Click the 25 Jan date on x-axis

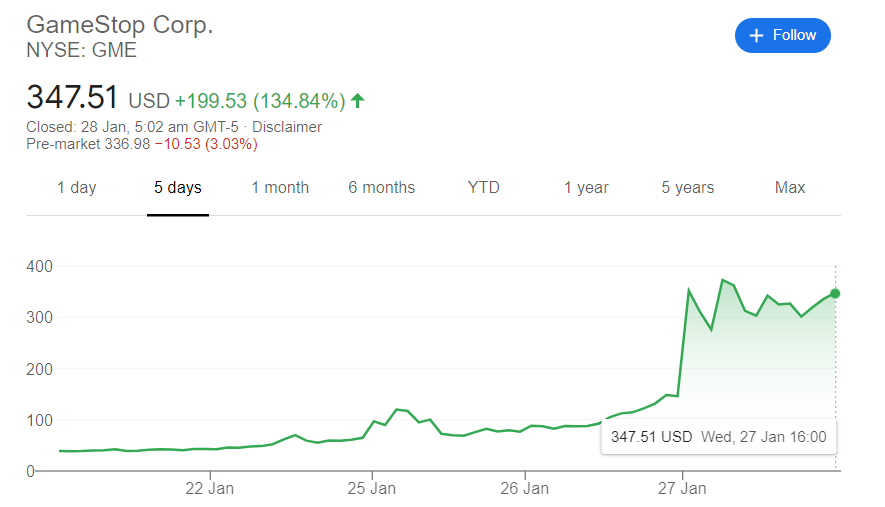(371, 489)
